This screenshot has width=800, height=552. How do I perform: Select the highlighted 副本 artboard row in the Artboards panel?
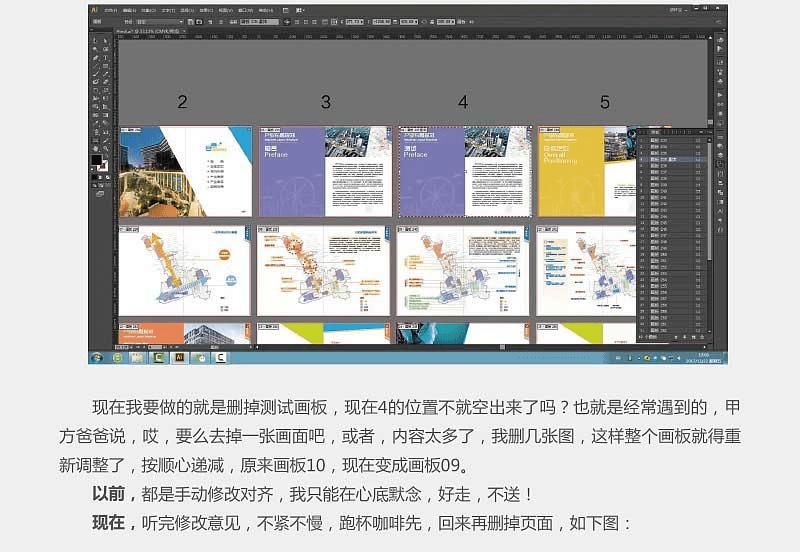click(672, 159)
